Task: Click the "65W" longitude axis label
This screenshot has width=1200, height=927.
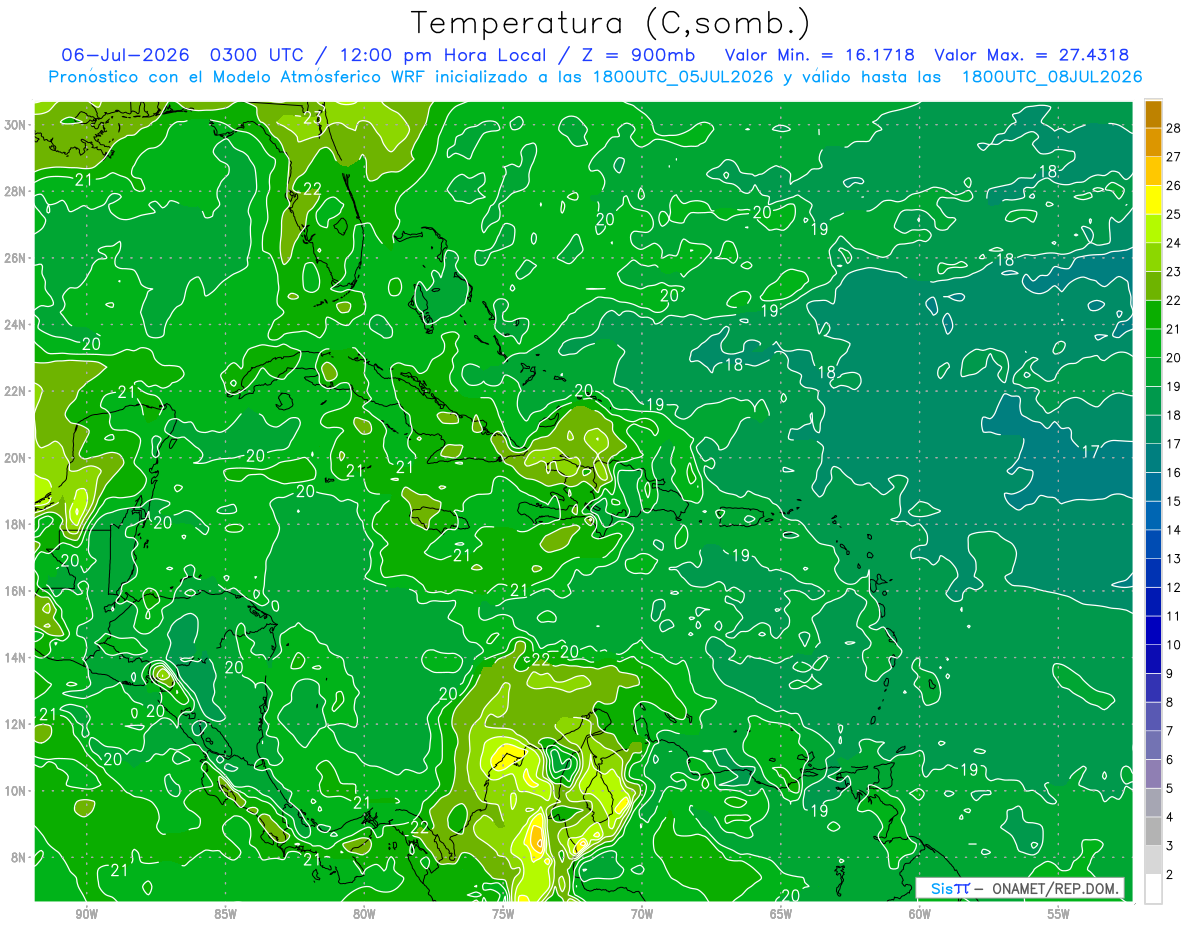Action: click(x=781, y=915)
